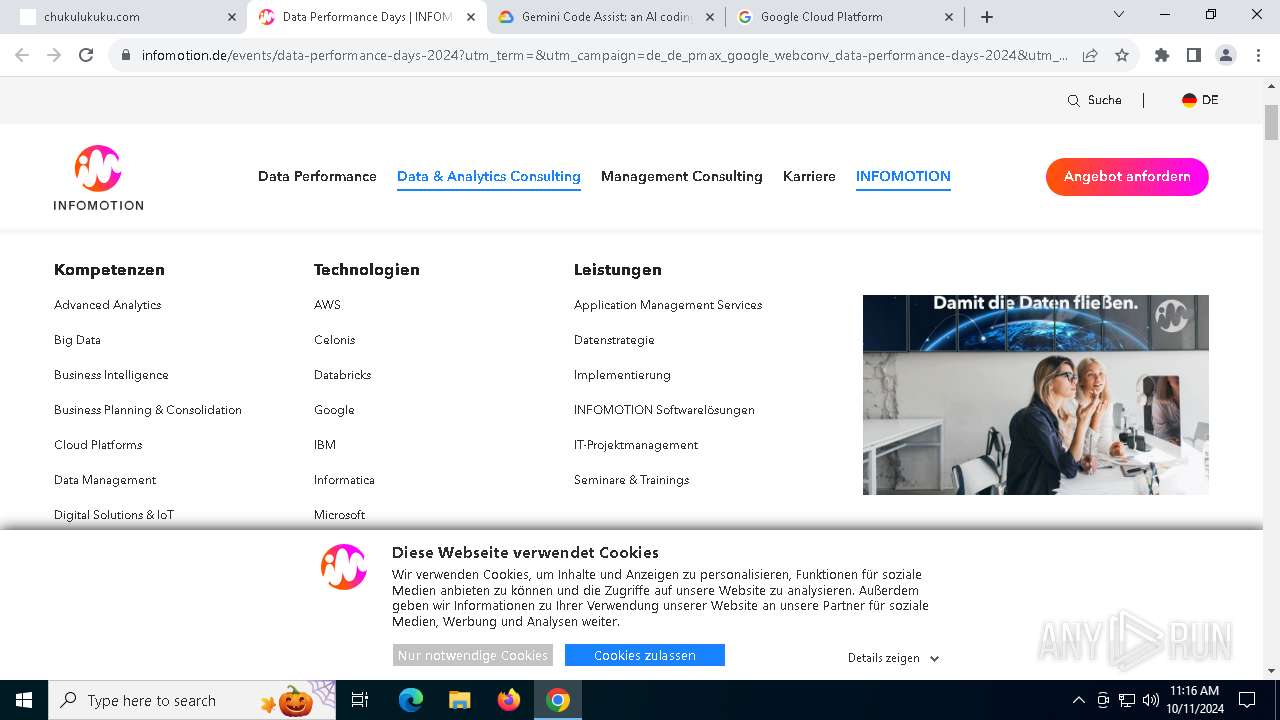Bookmark this page with the star icon
1280x720 pixels.
(1122, 55)
